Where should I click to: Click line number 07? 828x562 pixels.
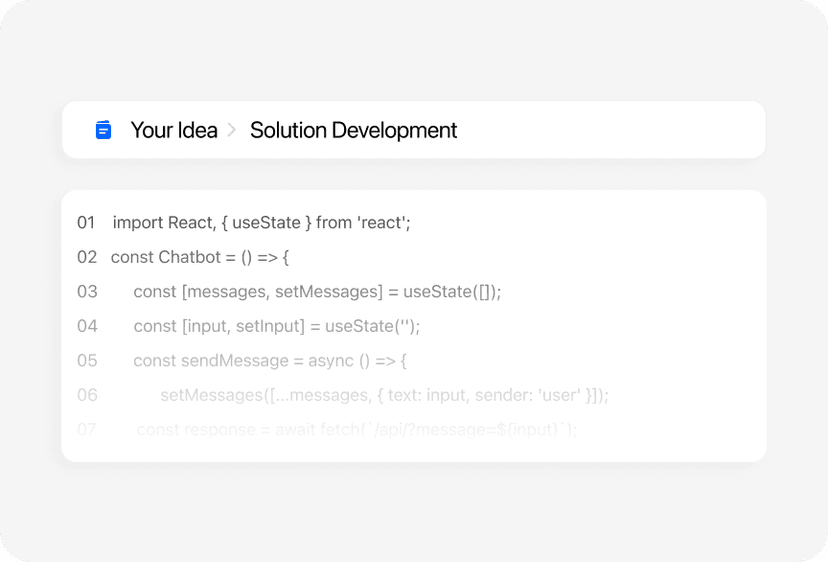87,429
